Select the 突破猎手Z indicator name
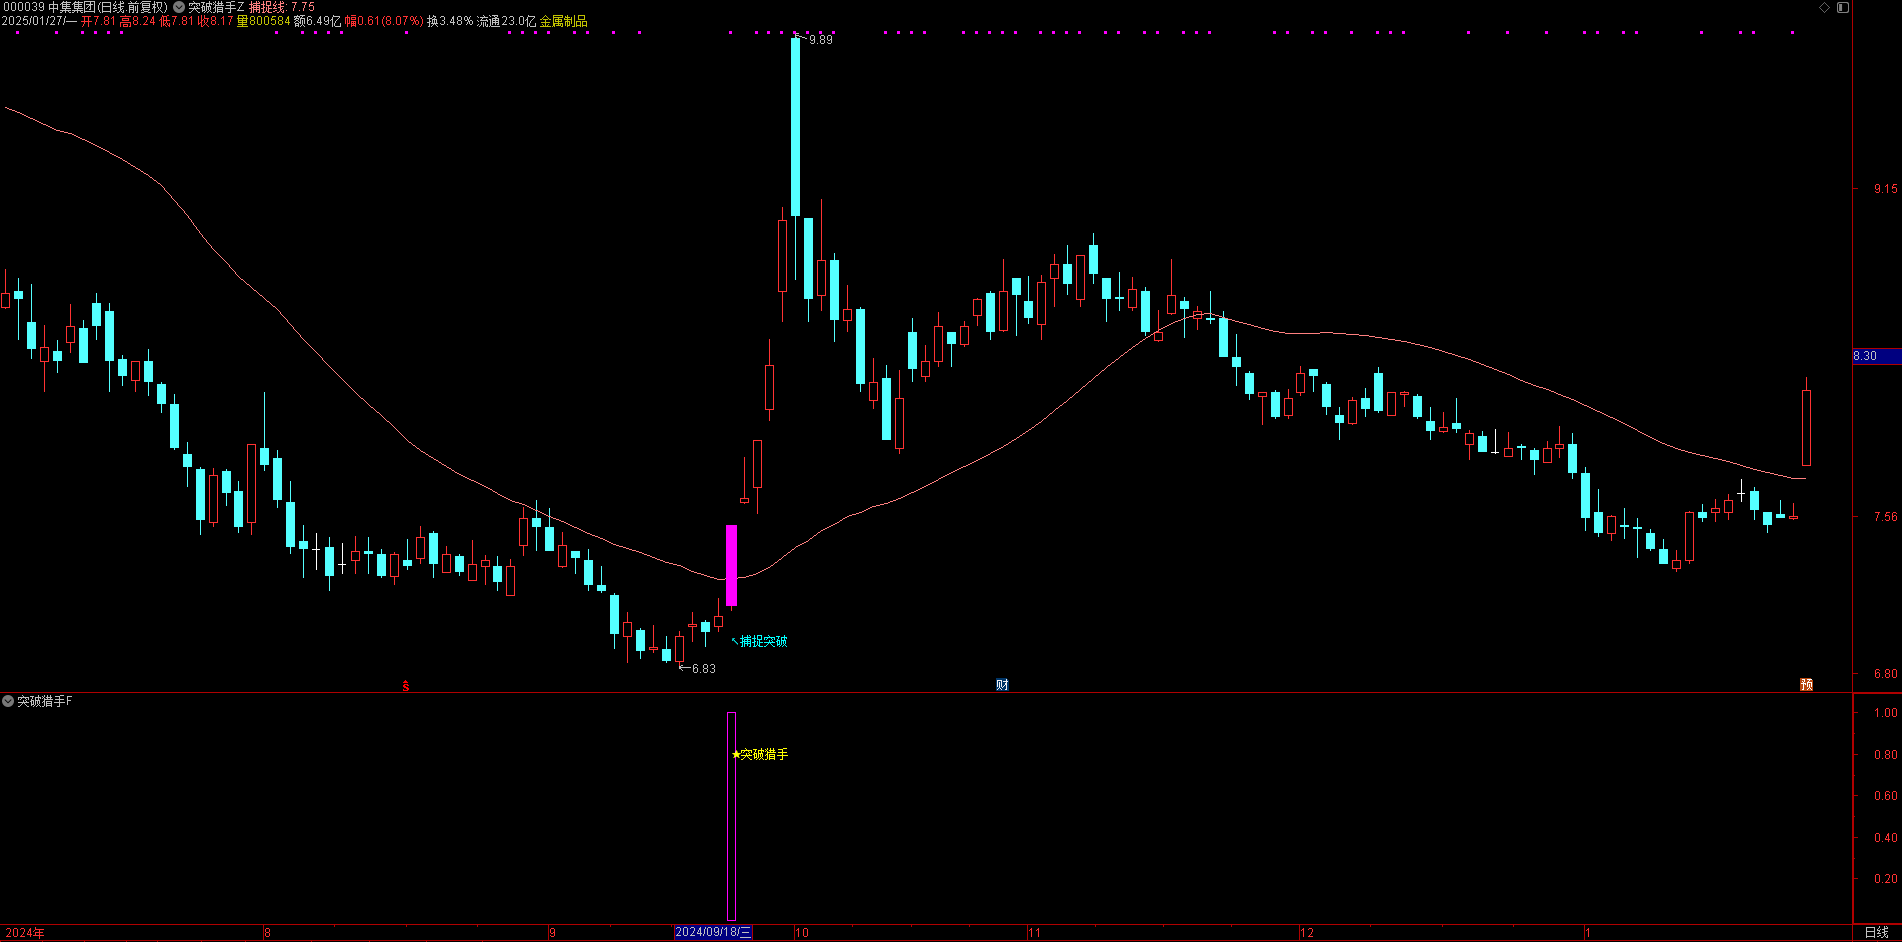1902x942 pixels. (x=216, y=7)
